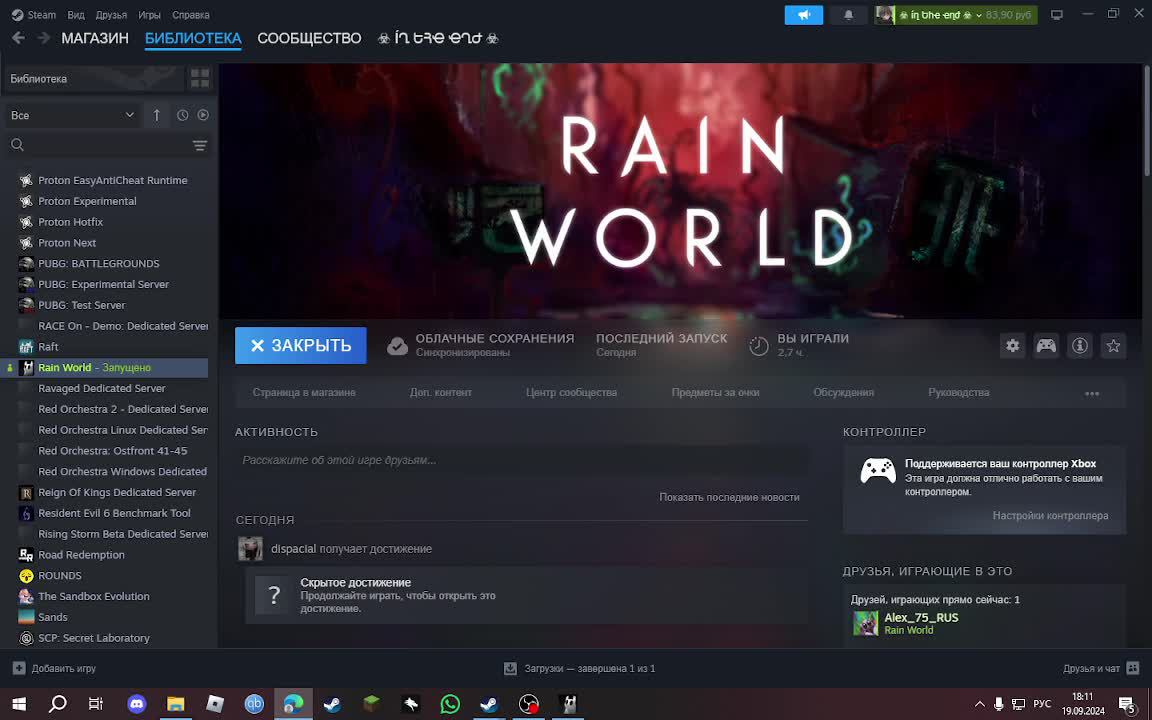Open the hidden achievement question mark card
The width and height of the screenshot is (1152, 720).
(x=274, y=595)
